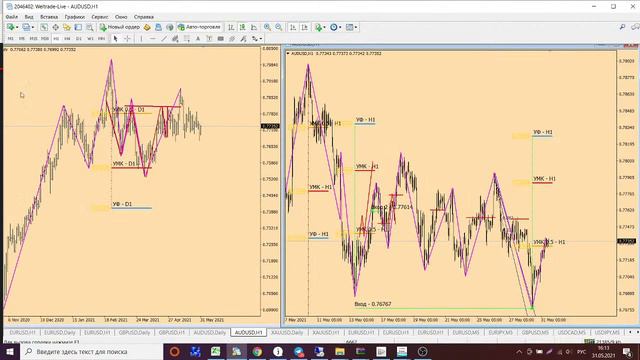Select the Trendline tool
The height and width of the screenshot is (360, 640).
(x=164, y=39)
